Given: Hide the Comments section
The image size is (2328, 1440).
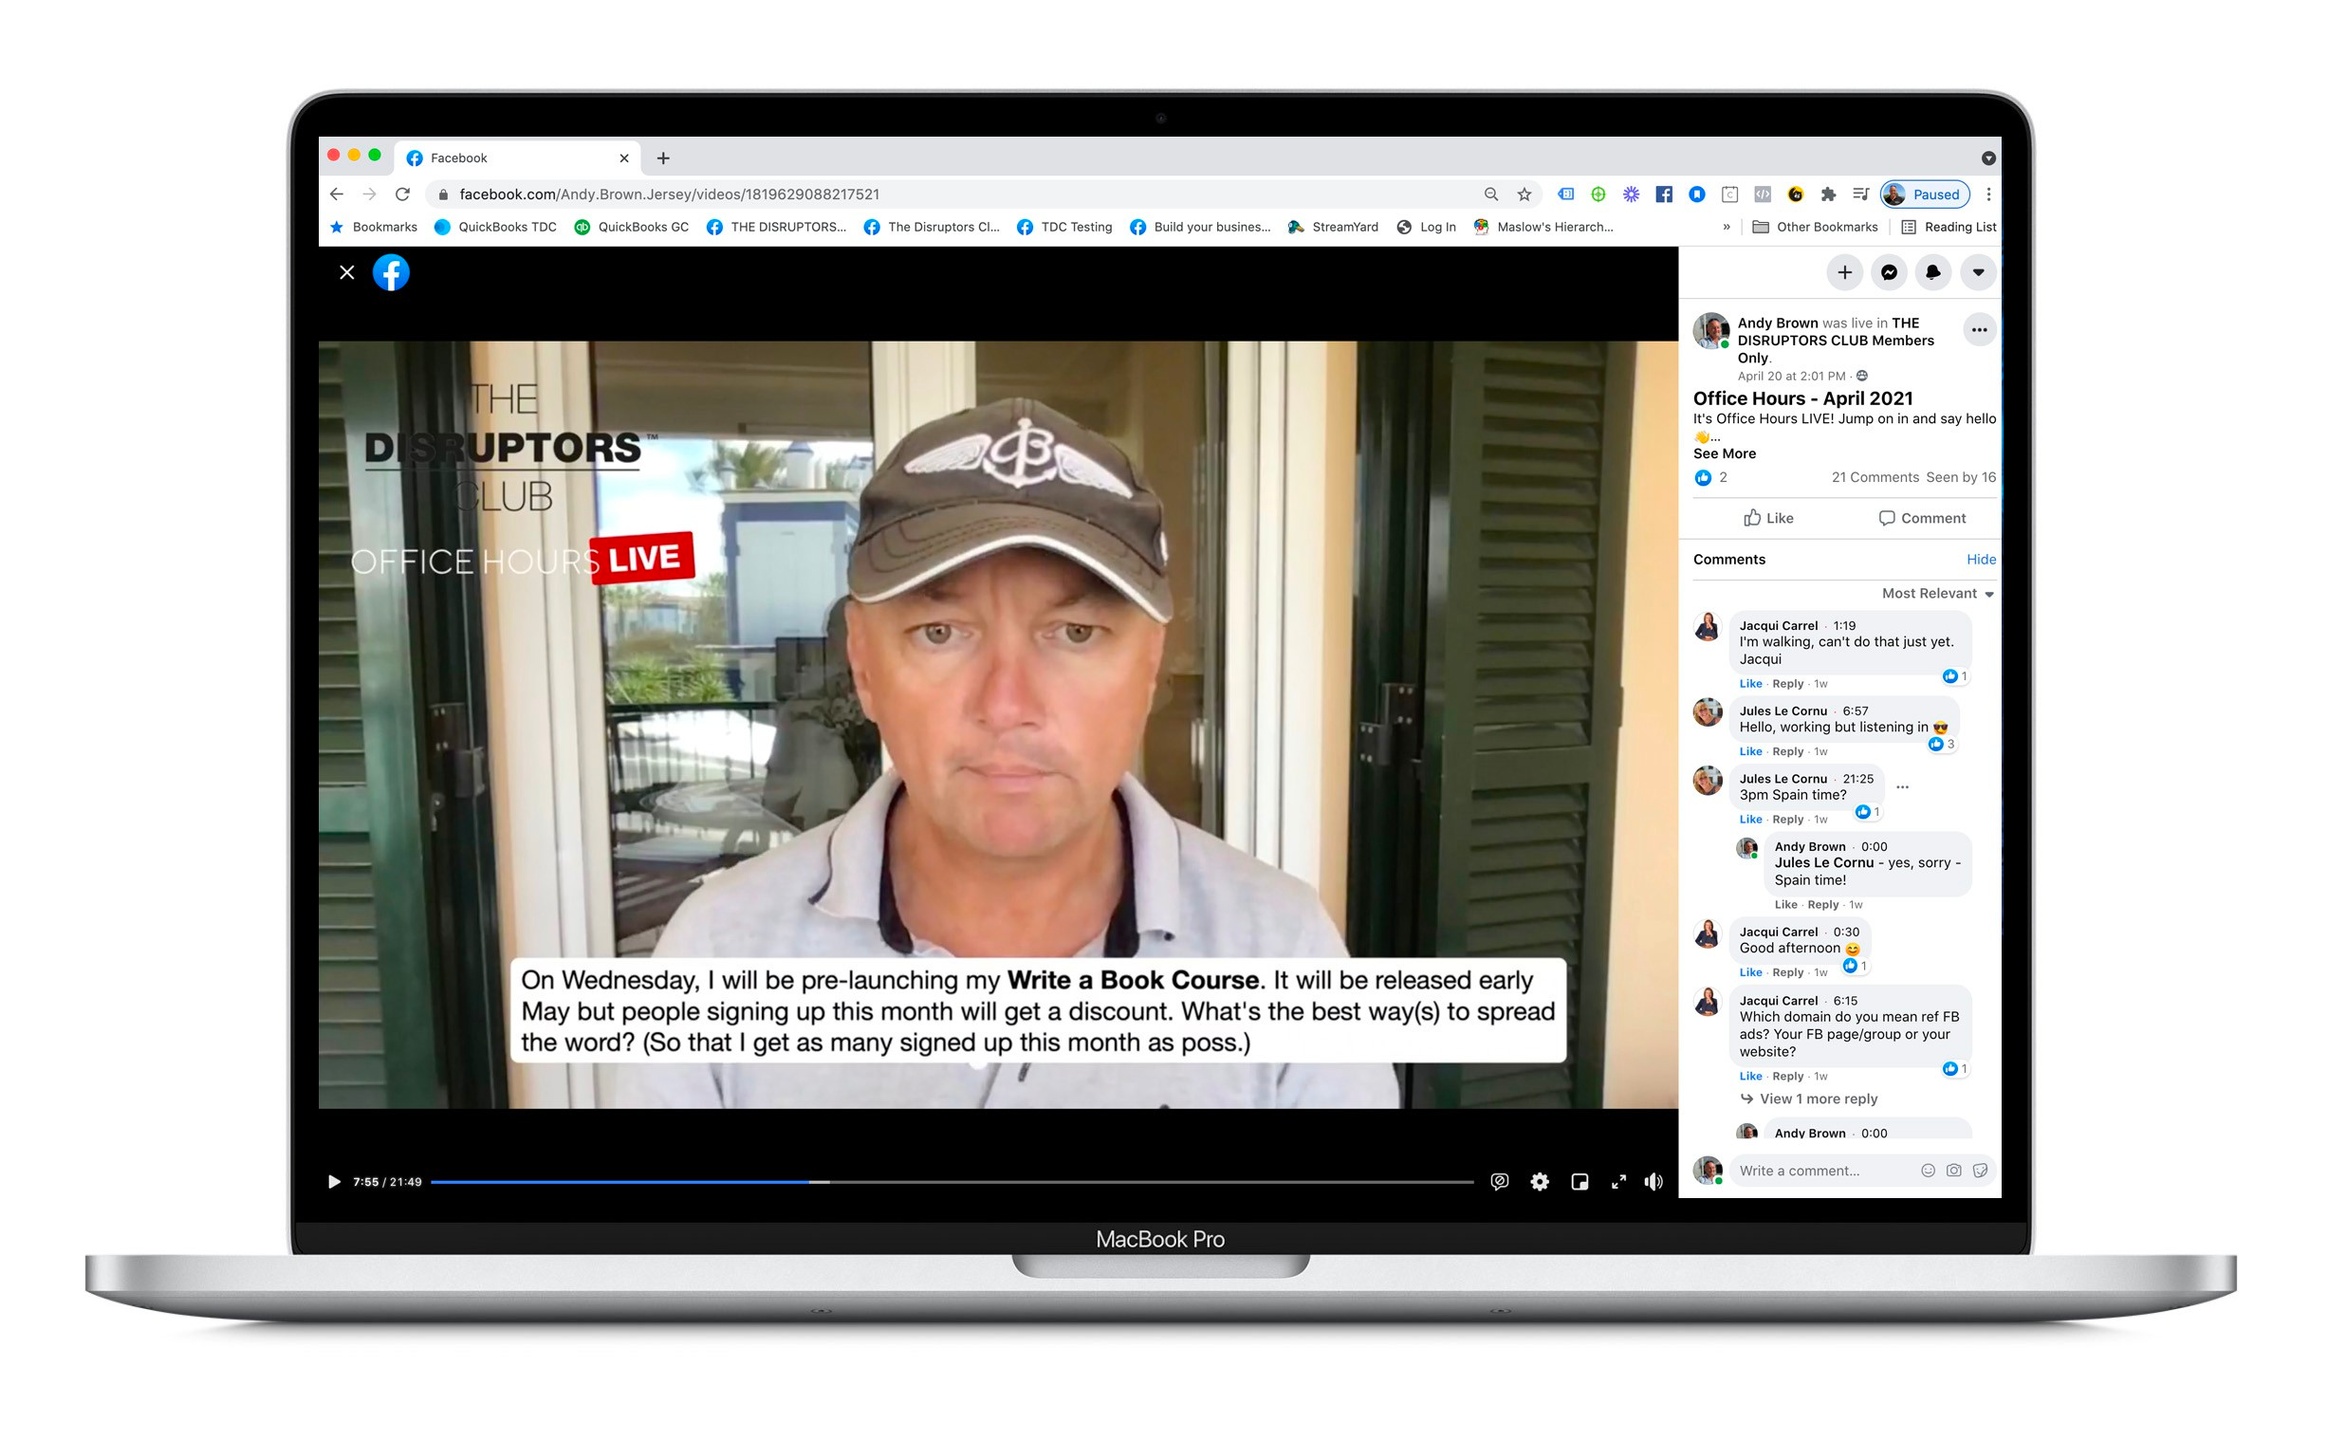Looking at the screenshot, I should (x=1980, y=559).
